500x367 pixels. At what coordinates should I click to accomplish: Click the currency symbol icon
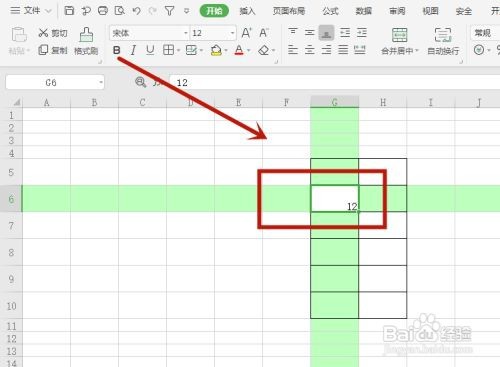[x=479, y=50]
